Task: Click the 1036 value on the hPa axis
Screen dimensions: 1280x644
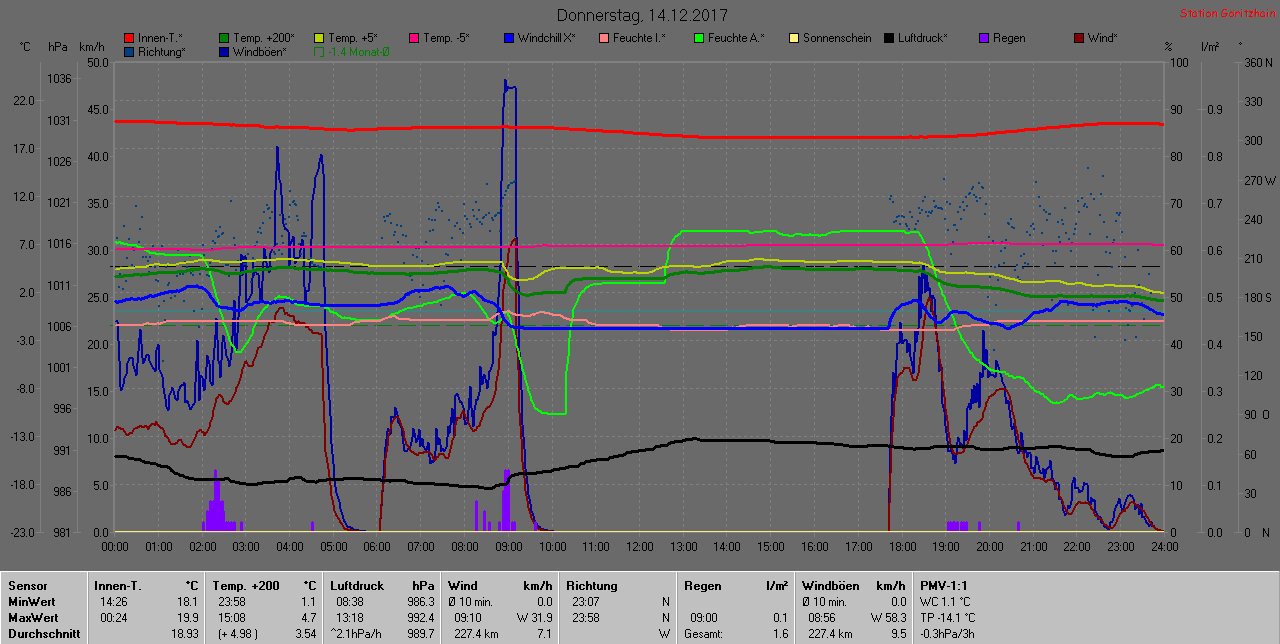Action: pyautogui.click(x=59, y=78)
